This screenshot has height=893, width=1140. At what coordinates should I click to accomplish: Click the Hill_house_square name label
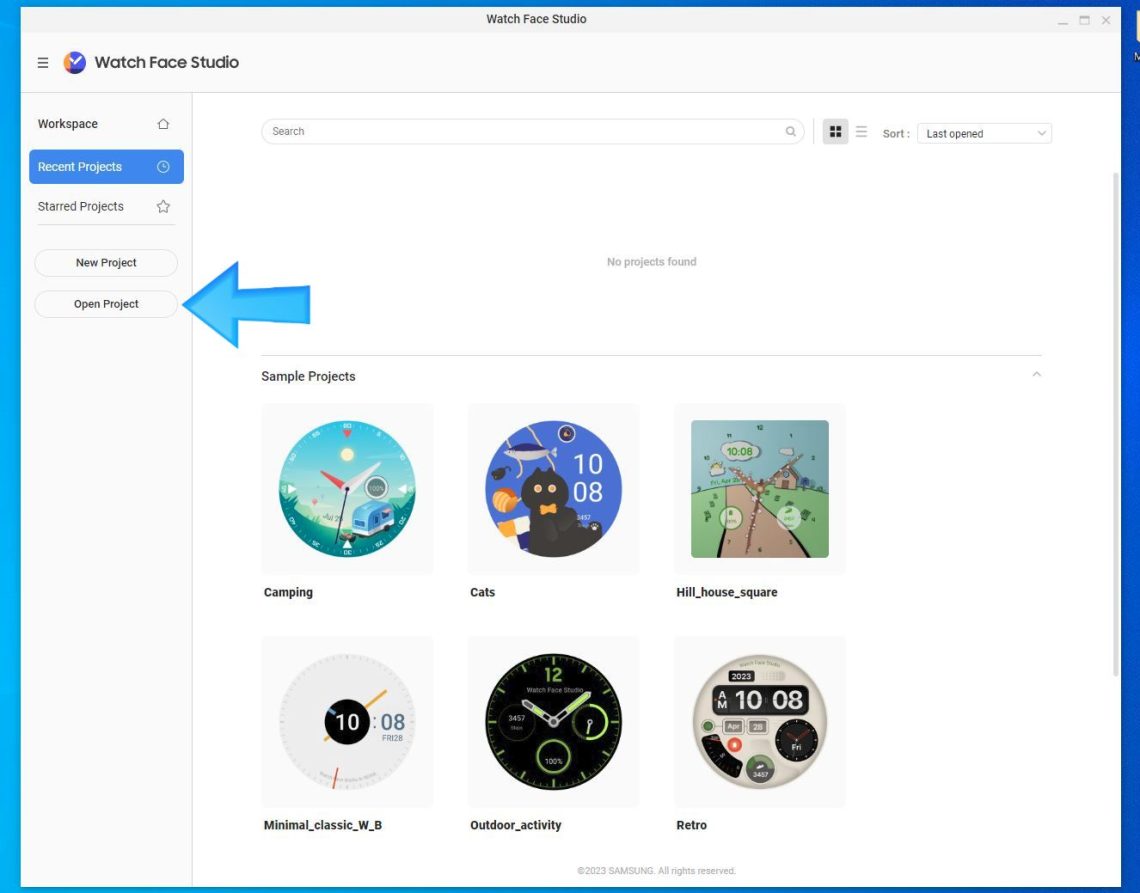726,592
